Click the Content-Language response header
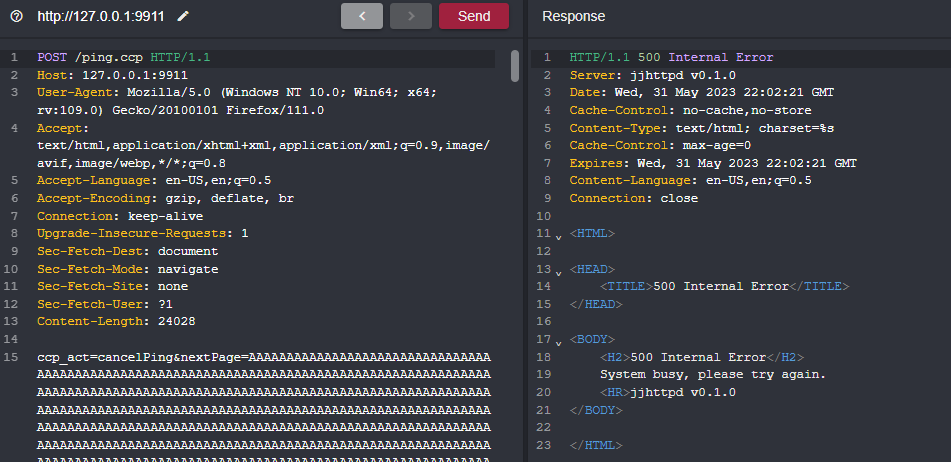This screenshot has width=951, height=462. 690,181
